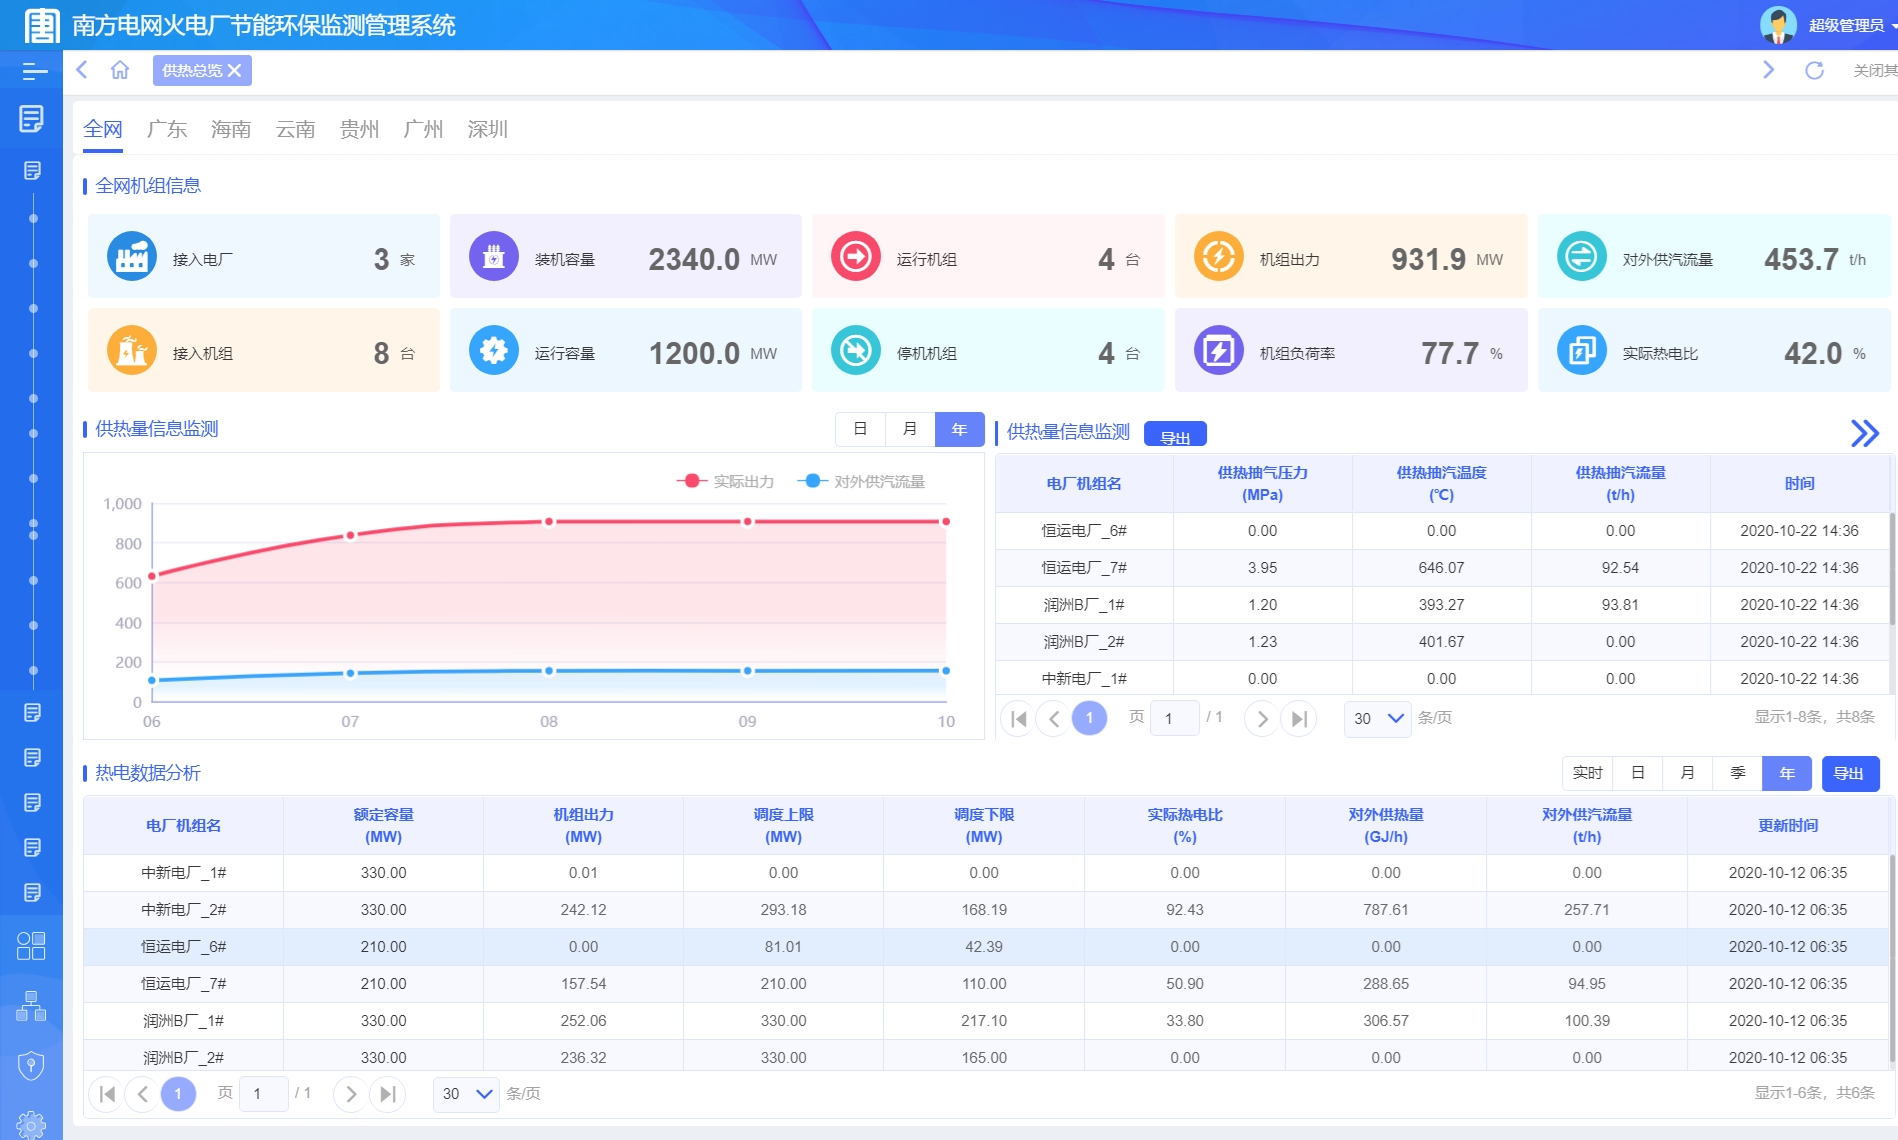Go to upper table last page
This screenshot has width=1898, height=1140.
pyautogui.click(x=1299, y=718)
